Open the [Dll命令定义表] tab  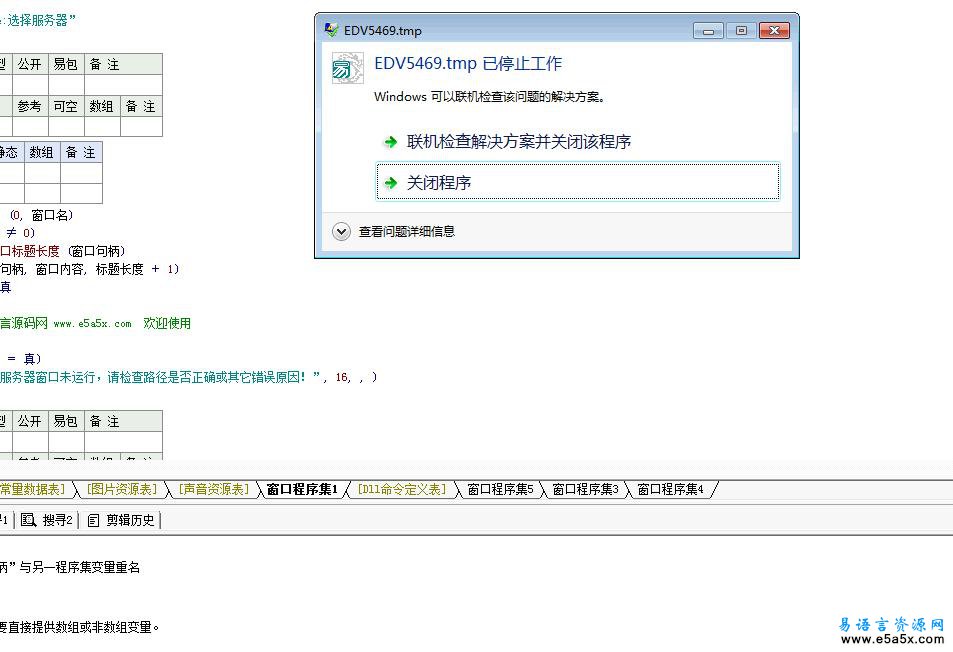point(402,489)
